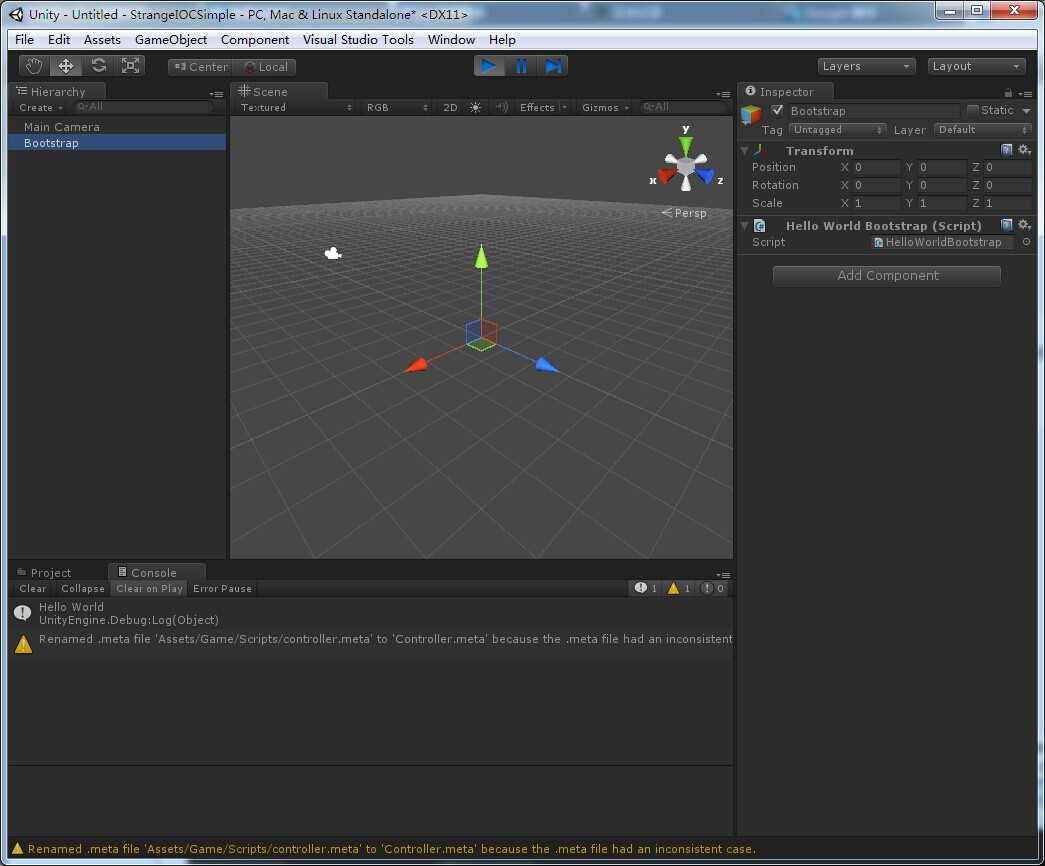Select the Rotate tool
This screenshot has width=1045, height=866.
click(98, 66)
